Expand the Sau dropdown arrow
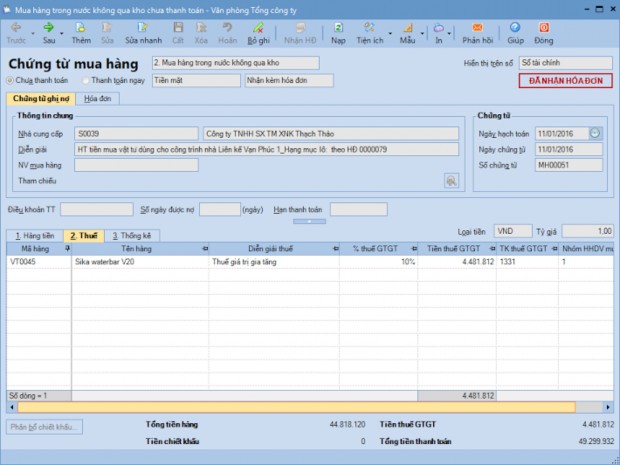Viewport: 620px width, 465px height. tap(62, 34)
